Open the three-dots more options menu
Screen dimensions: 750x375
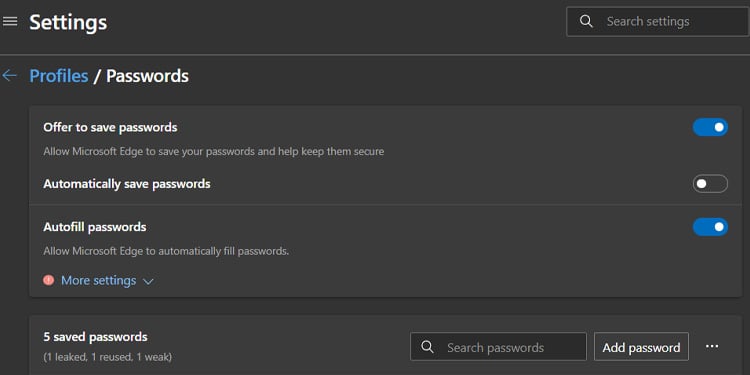point(712,346)
